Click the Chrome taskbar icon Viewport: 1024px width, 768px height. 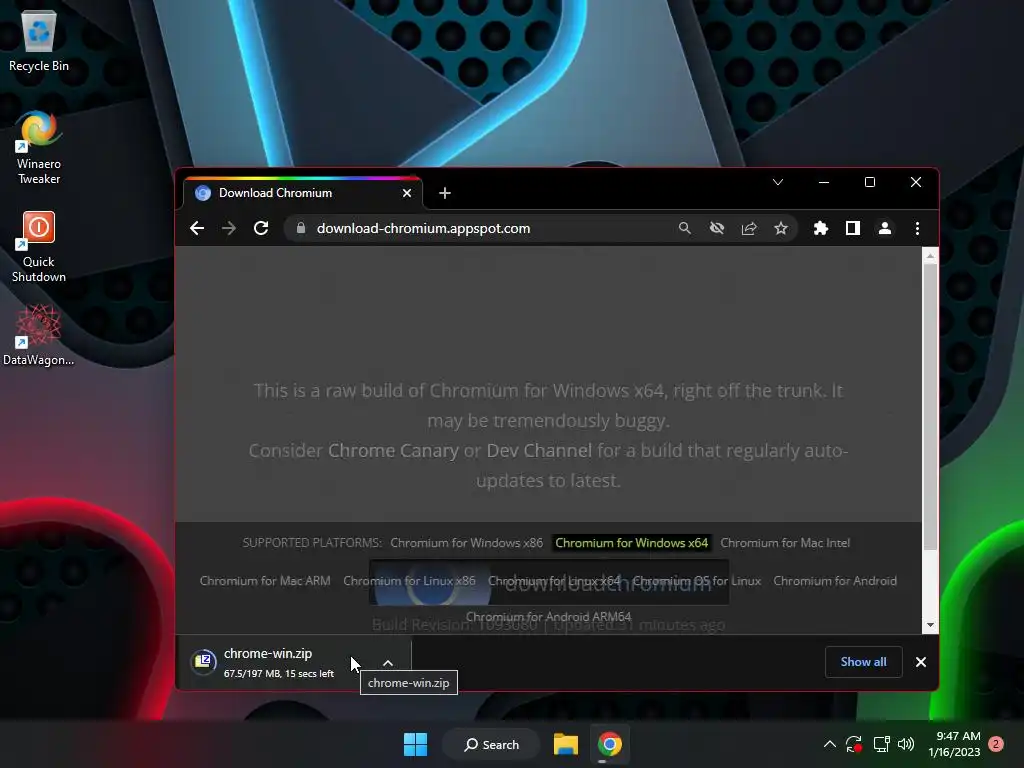point(609,744)
